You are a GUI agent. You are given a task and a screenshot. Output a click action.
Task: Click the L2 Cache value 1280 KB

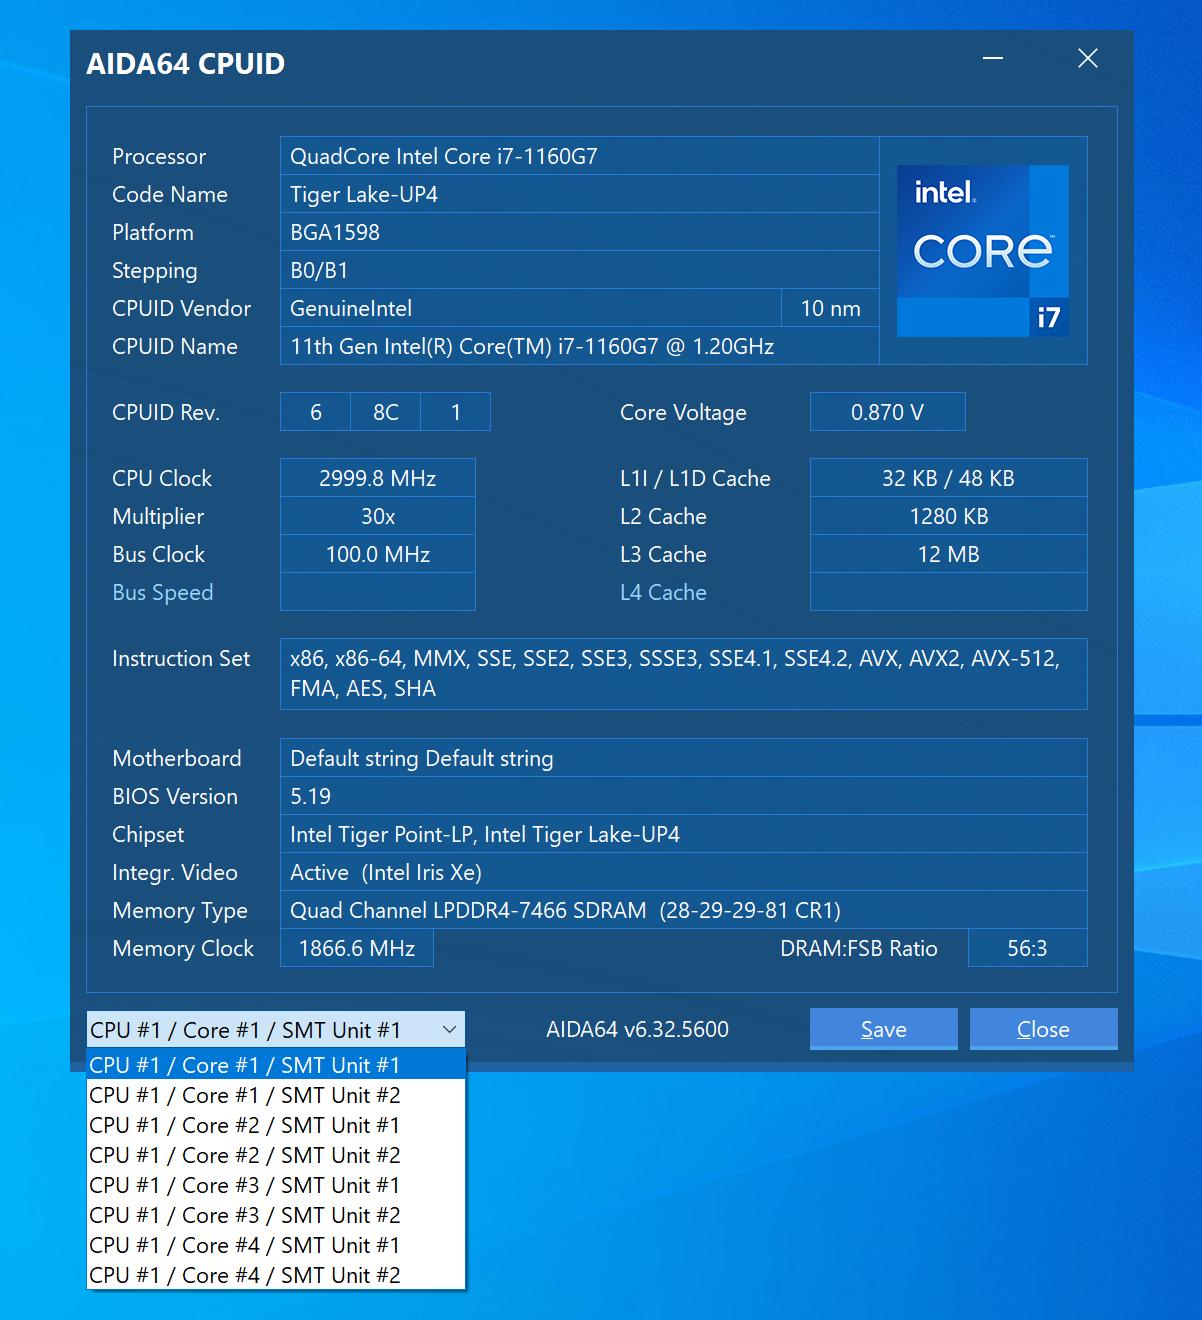[948, 516]
